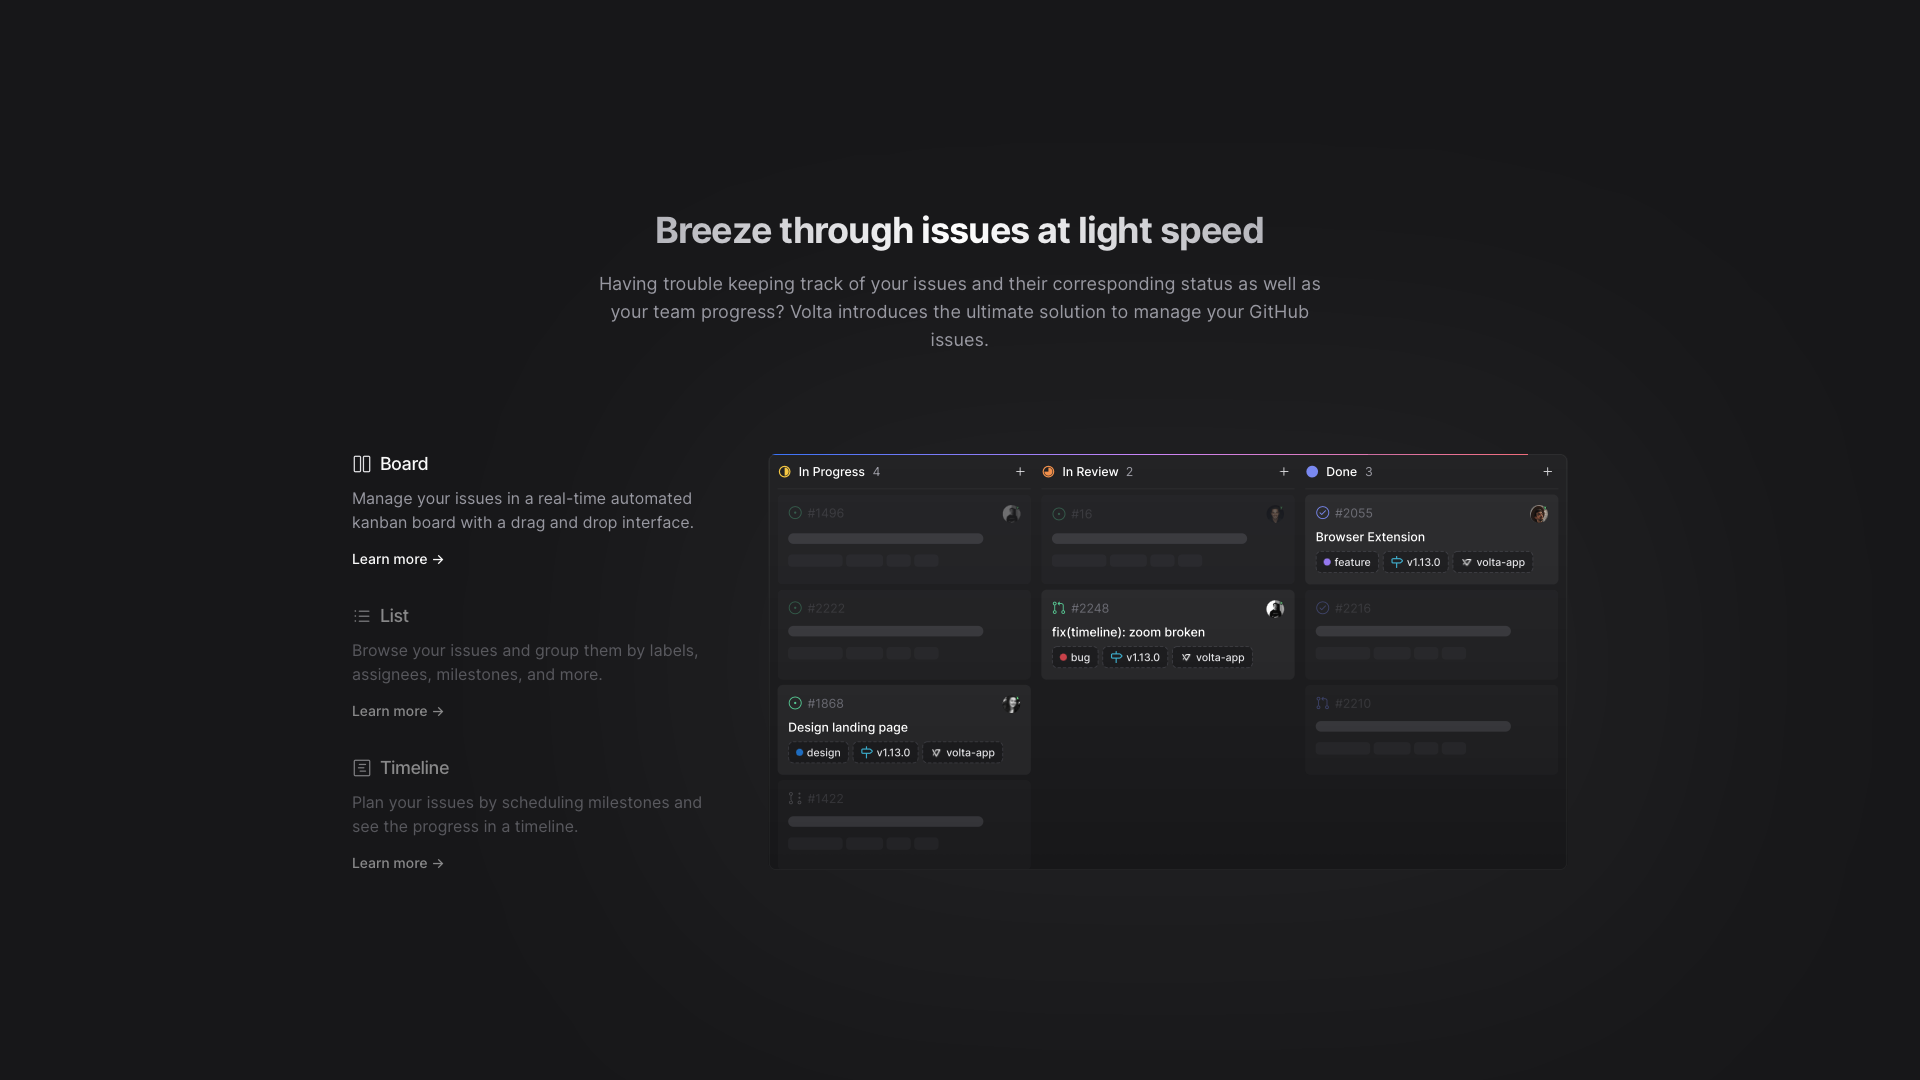Image resolution: width=1920 pixels, height=1080 pixels.
Task: Click the feature label tag
Action: coord(1347,563)
